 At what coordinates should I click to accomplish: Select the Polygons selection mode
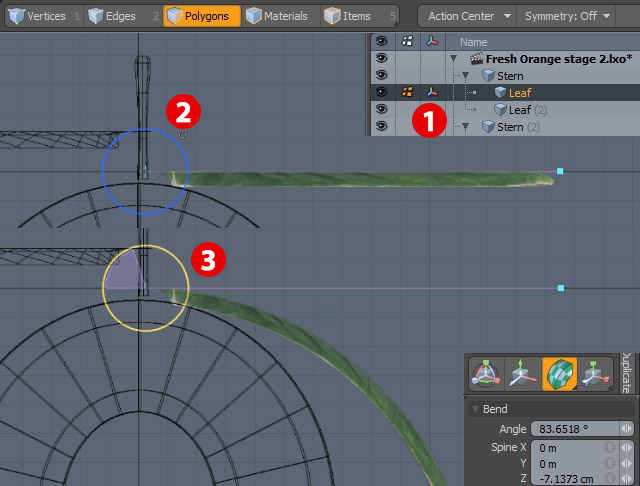click(x=202, y=16)
